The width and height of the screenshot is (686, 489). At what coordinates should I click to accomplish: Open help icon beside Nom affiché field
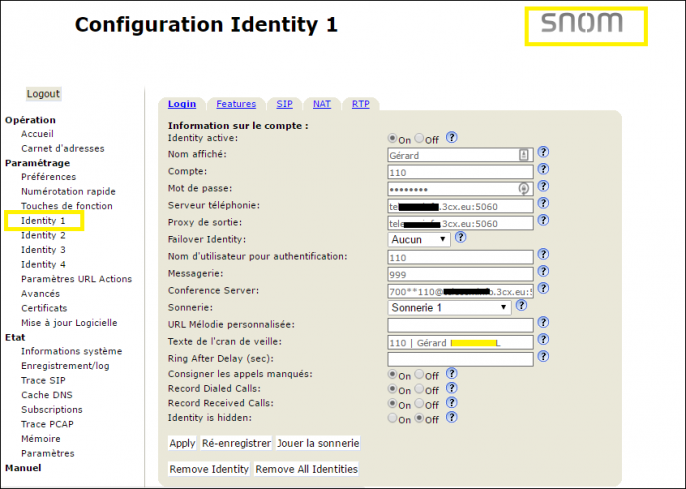pyautogui.click(x=543, y=152)
